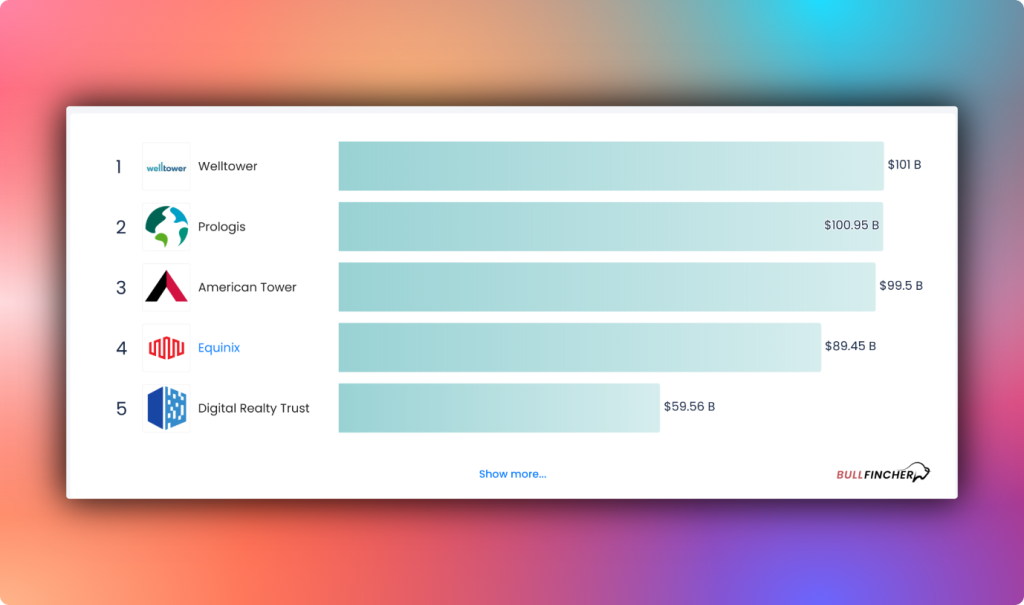Click the Welltower company logo
Image resolution: width=1024 pixels, height=605 pixels.
[167, 167]
